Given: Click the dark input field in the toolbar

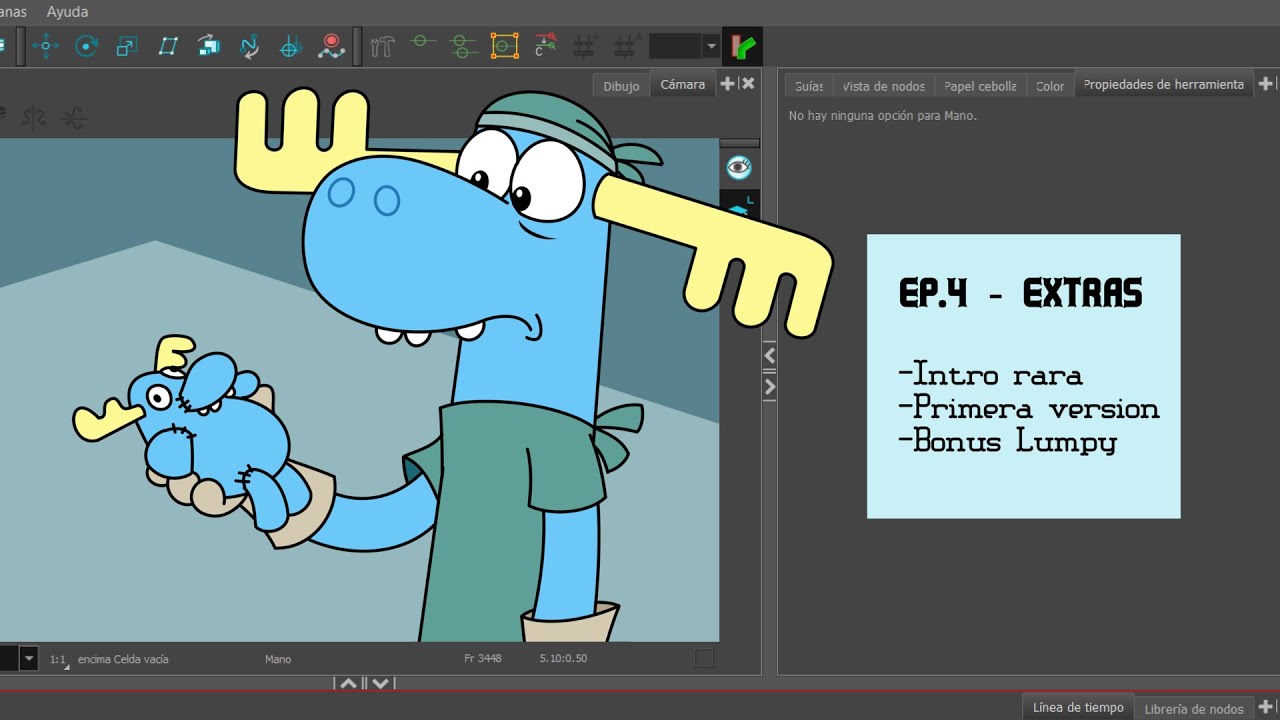Looking at the screenshot, I should click(x=675, y=46).
